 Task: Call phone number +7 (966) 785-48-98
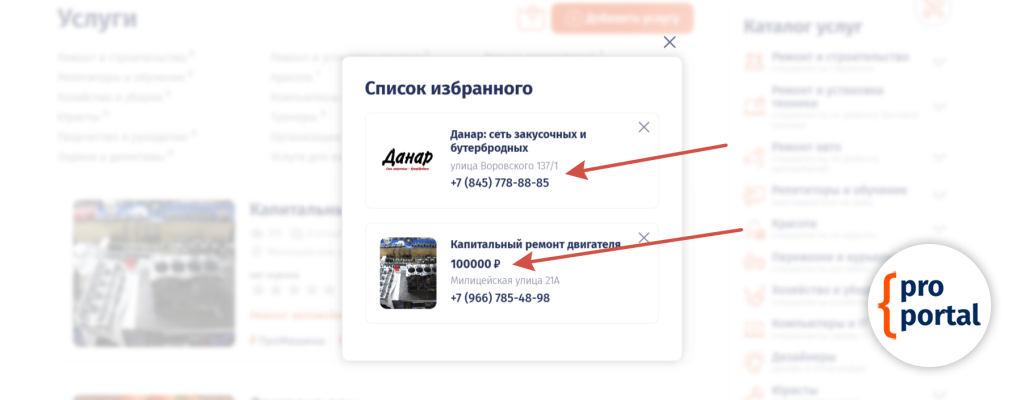coord(500,298)
